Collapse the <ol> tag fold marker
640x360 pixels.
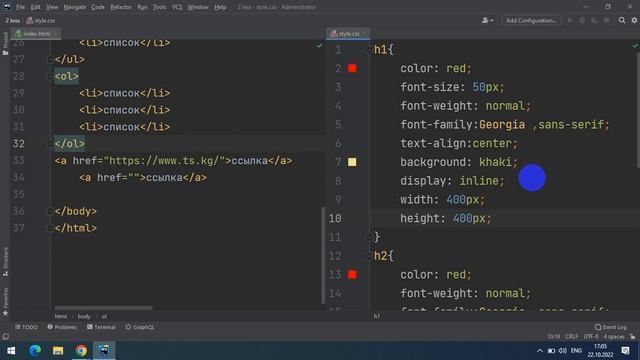pos(50,76)
